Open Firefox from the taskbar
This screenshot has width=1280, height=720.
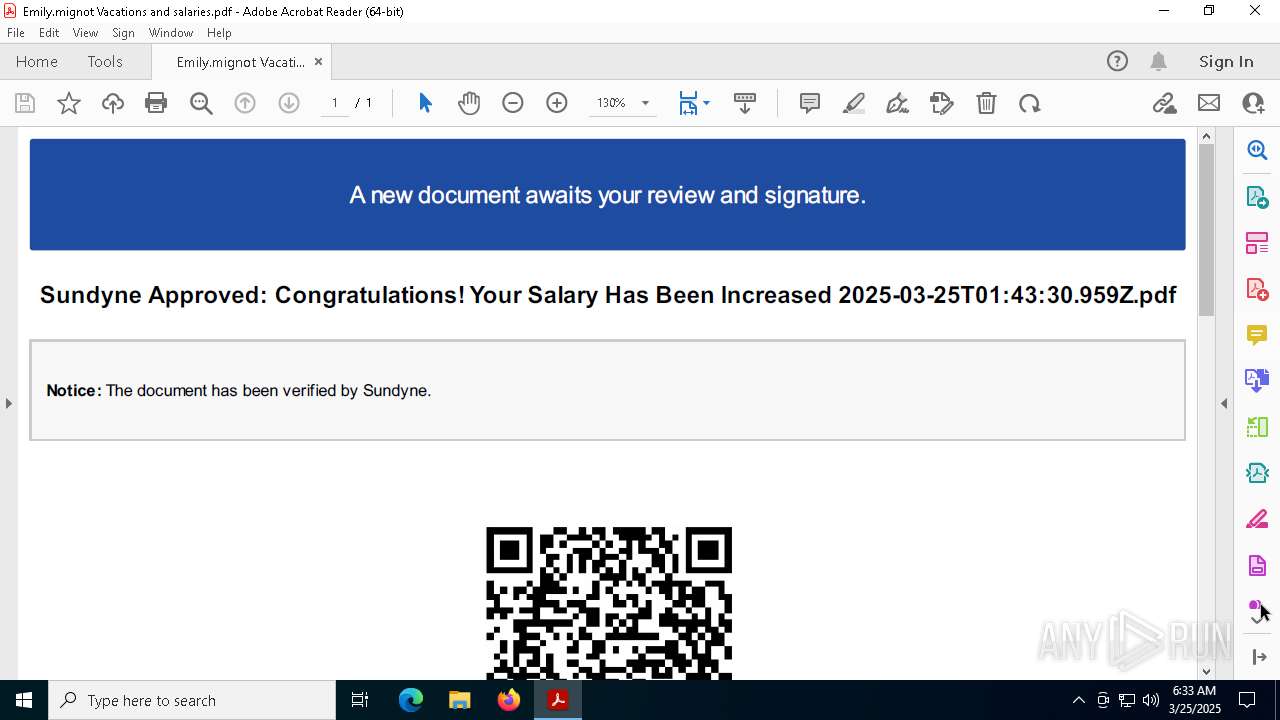click(509, 700)
